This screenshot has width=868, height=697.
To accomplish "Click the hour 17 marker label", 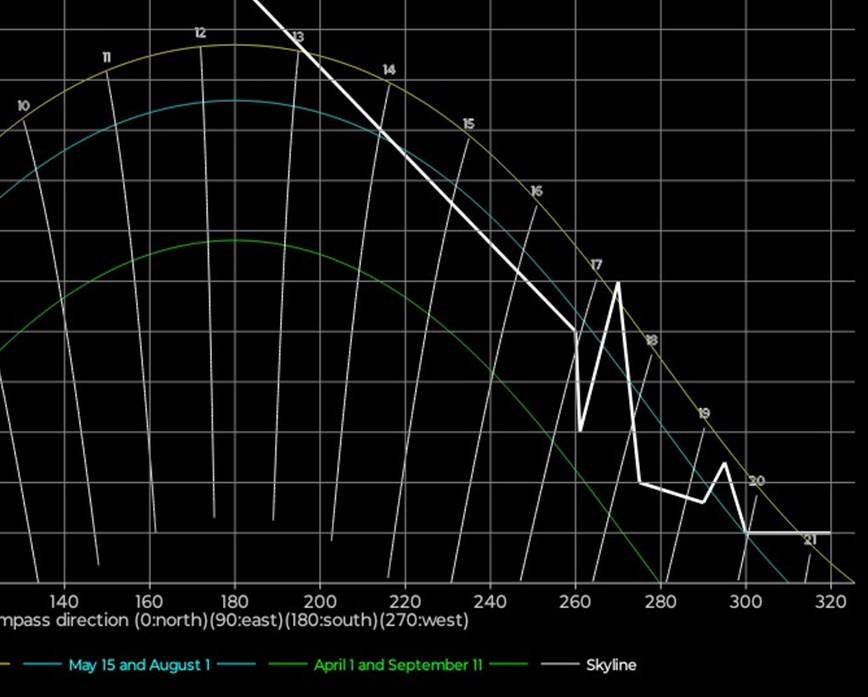I will click(x=596, y=265).
